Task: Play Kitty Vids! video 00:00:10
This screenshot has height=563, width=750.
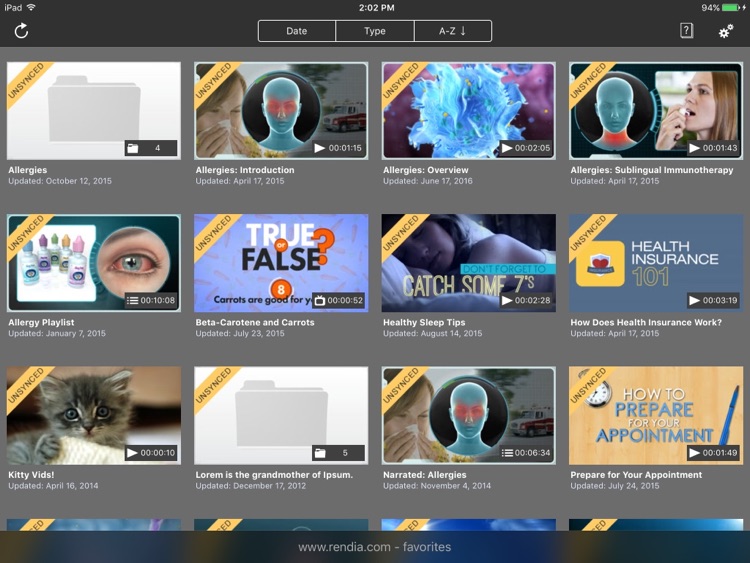Action: pos(151,453)
